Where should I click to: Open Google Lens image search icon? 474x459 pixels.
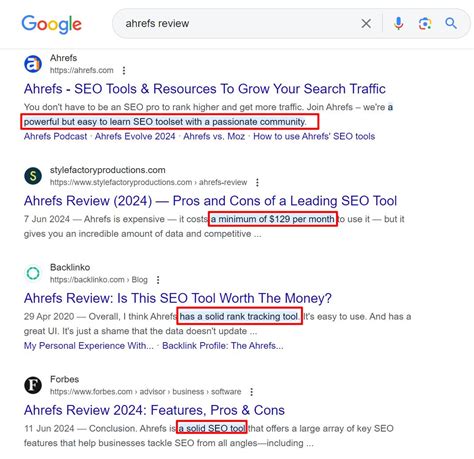pos(425,24)
